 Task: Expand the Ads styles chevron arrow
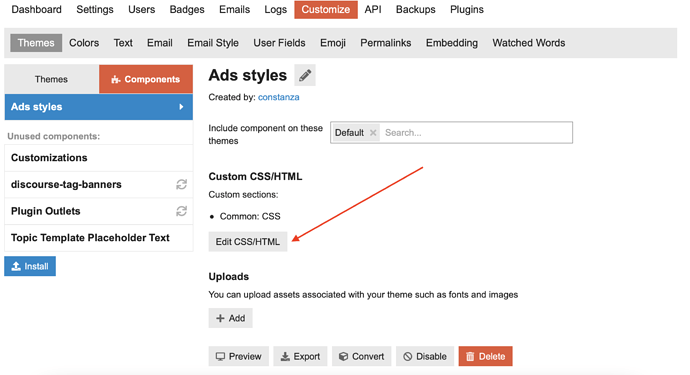pos(181,107)
